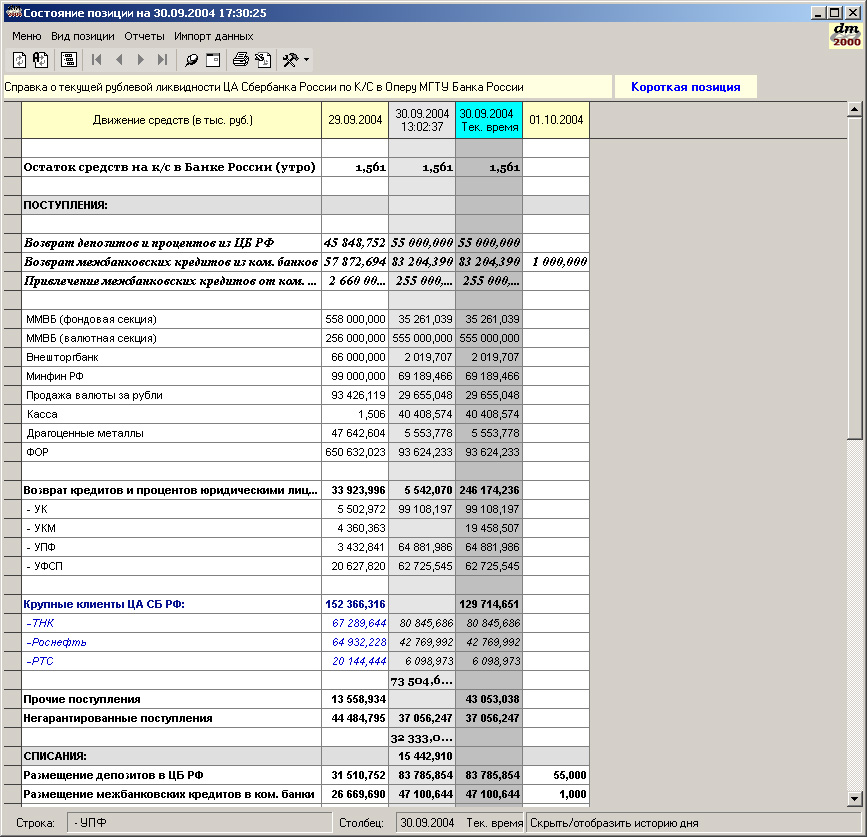The height and width of the screenshot is (837, 867).
Task: Open tools via hammer and wrench icon
Action: tap(290, 60)
